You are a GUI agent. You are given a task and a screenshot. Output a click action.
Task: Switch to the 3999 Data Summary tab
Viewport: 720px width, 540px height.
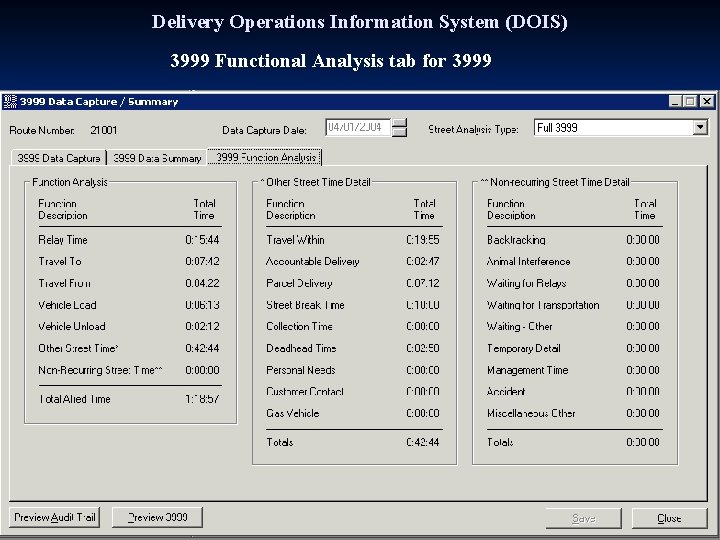coord(157,158)
